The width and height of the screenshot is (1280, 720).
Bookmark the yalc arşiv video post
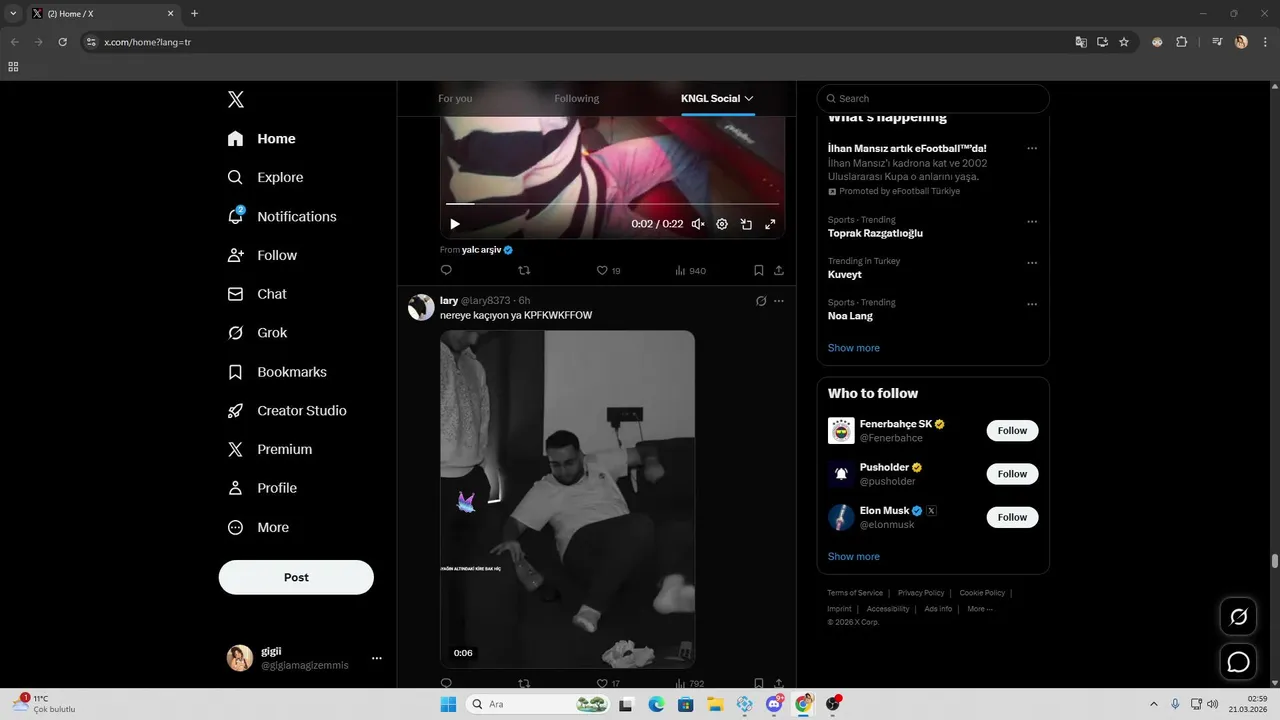pyautogui.click(x=759, y=270)
